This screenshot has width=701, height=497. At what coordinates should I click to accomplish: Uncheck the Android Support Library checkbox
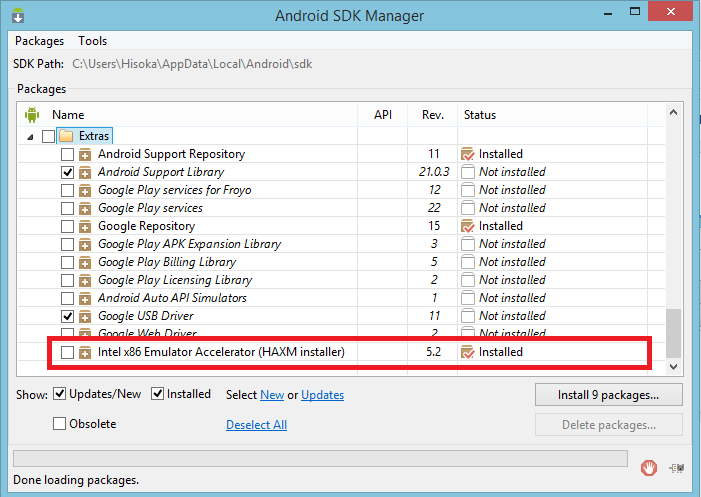pyautogui.click(x=67, y=172)
